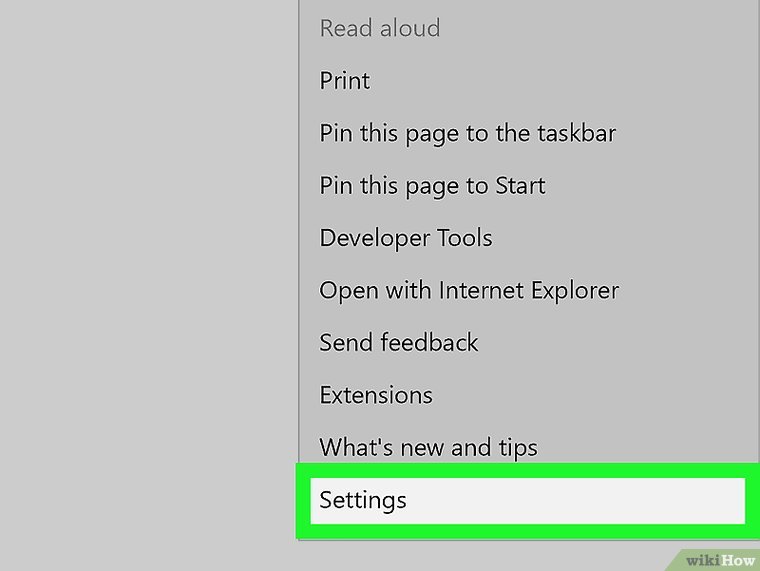This screenshot has height=571, width=760.
Task: Show browser Extensions pane
Action: point(375,395)
